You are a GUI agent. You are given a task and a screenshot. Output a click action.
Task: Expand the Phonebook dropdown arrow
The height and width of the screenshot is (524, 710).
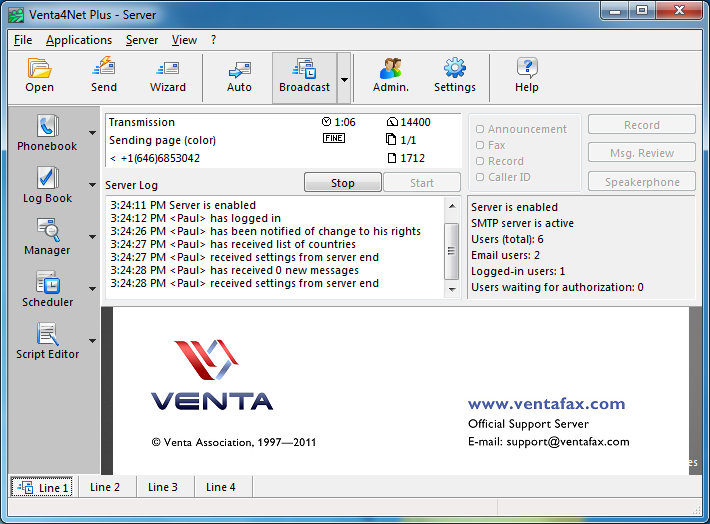point(92,133)
